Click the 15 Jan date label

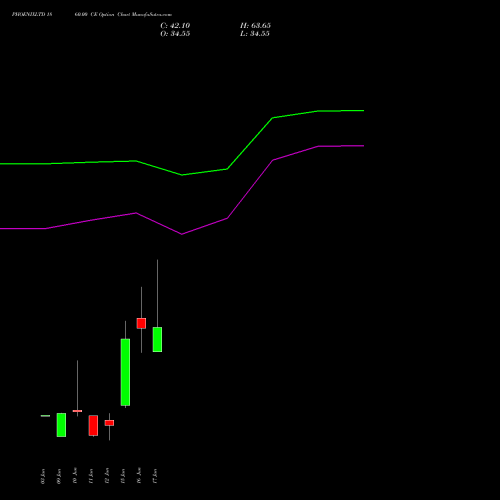point(123,476)
